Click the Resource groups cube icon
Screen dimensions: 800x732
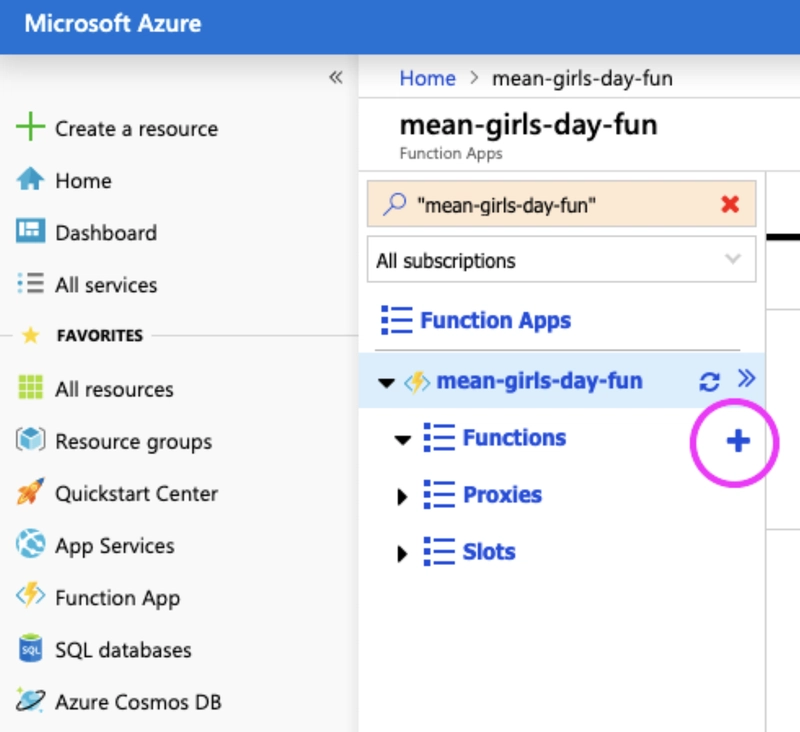(x=30, y=440)
